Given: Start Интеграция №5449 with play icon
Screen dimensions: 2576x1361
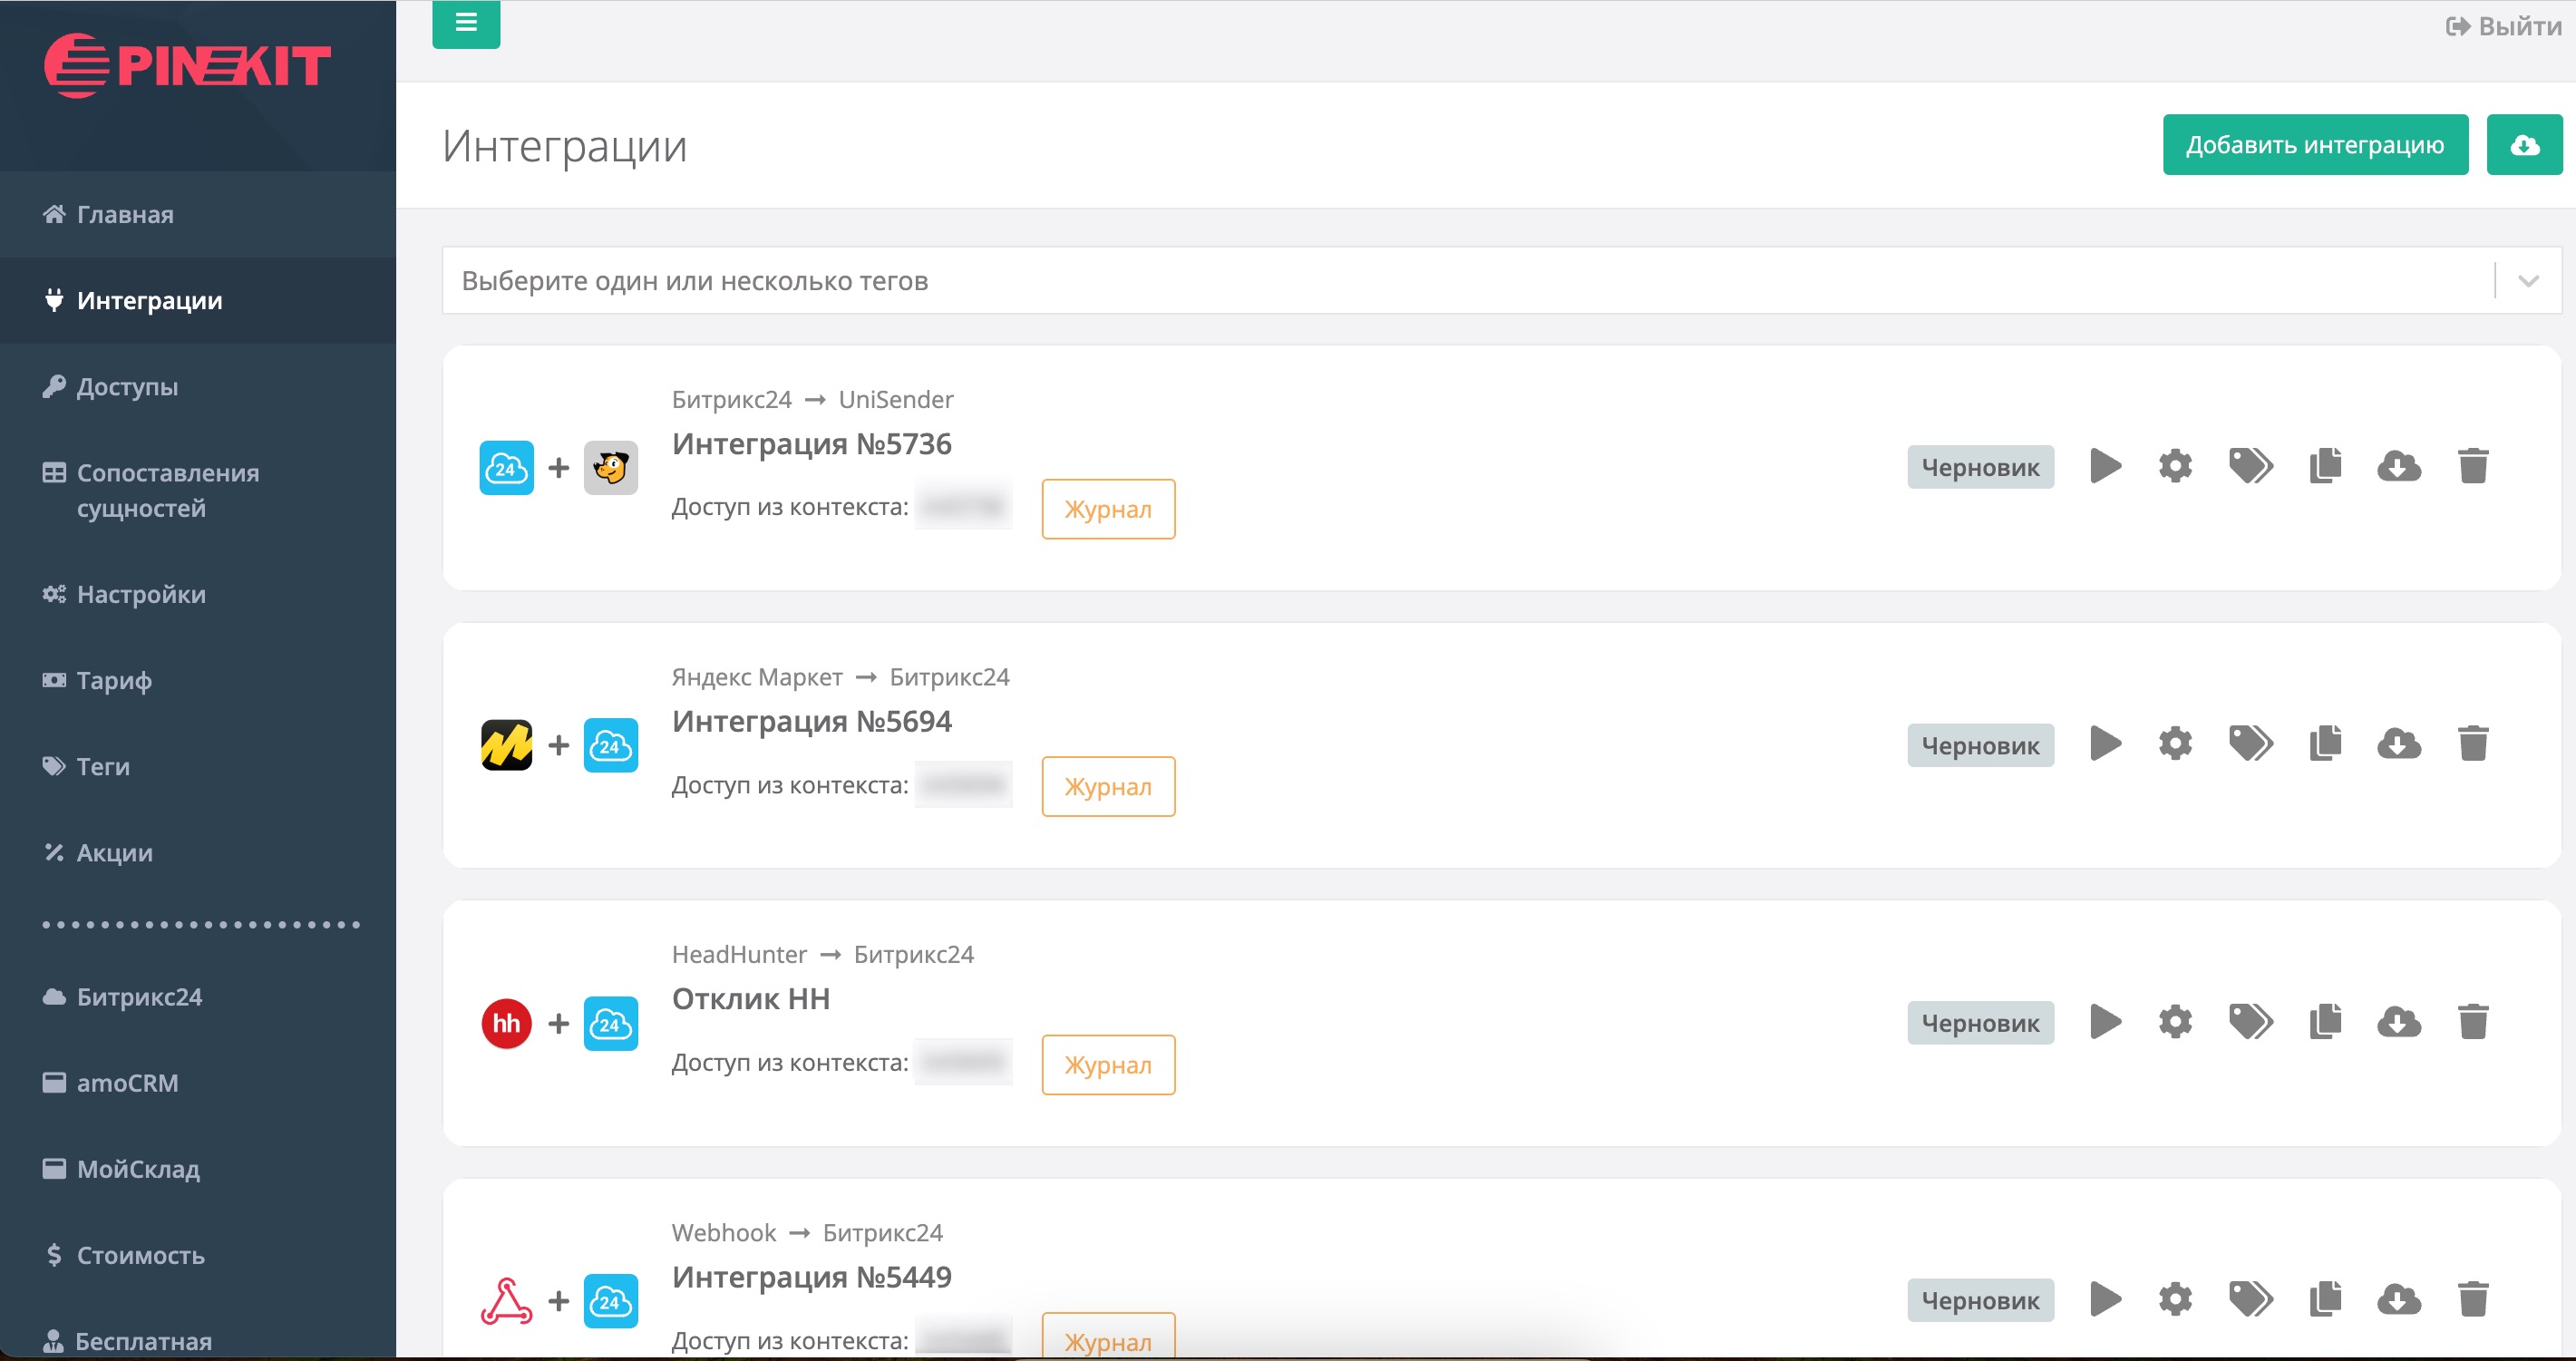Looking at the screenshot, I should click(x=2105, y=1299).
